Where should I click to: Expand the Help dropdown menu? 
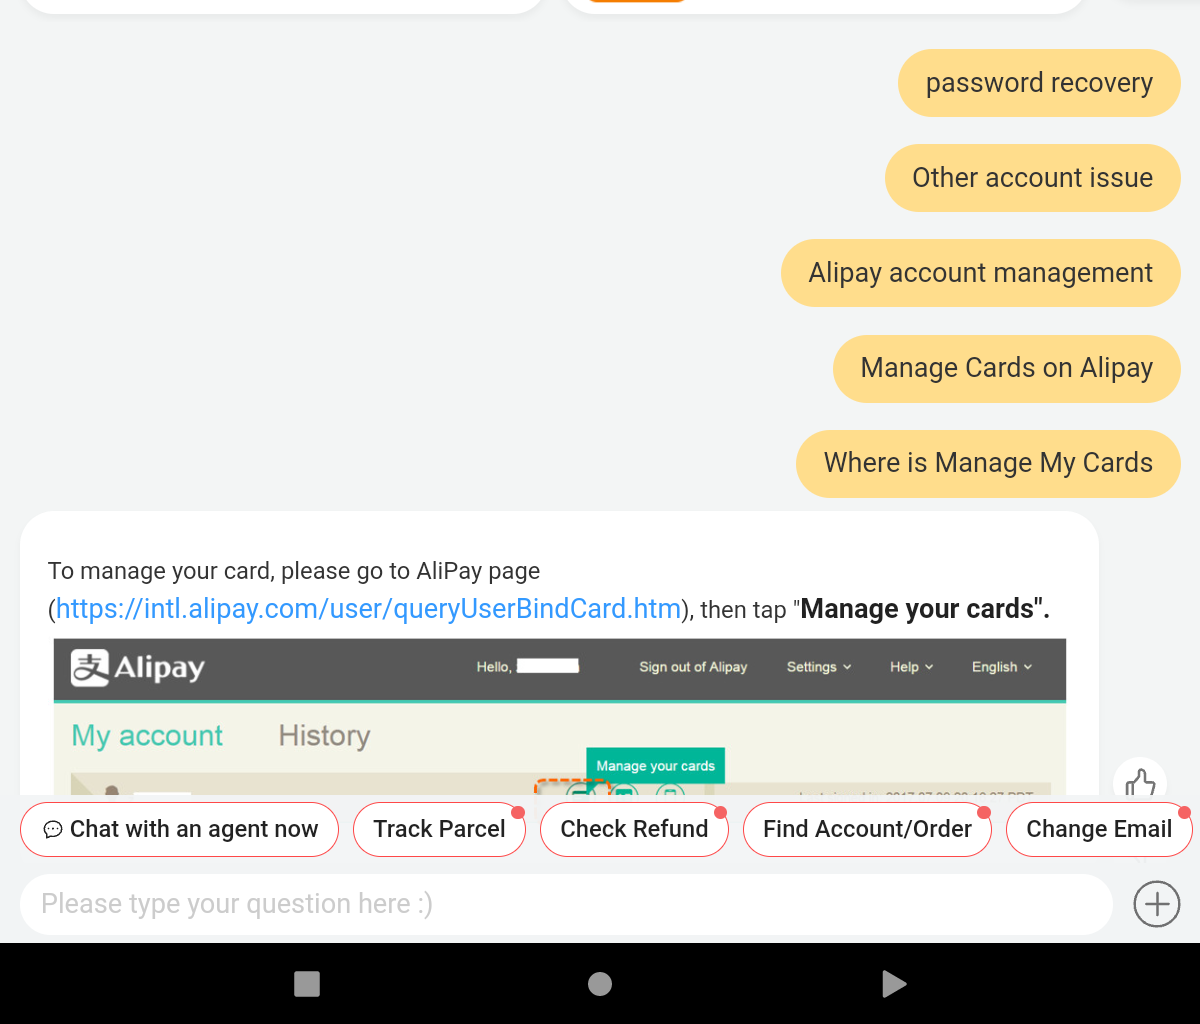(910, 667)
